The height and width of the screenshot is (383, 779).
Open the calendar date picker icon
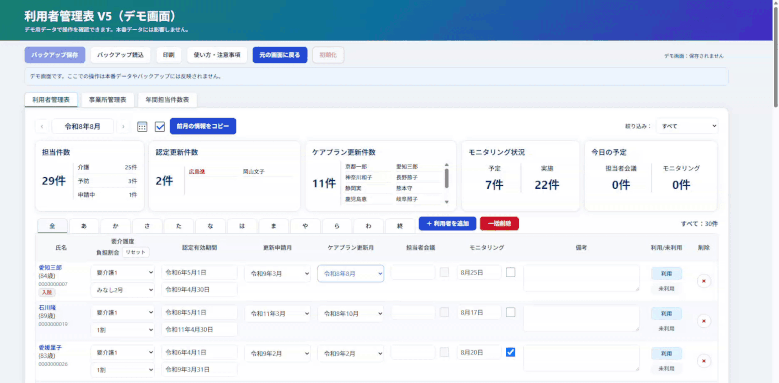[142, 127]
